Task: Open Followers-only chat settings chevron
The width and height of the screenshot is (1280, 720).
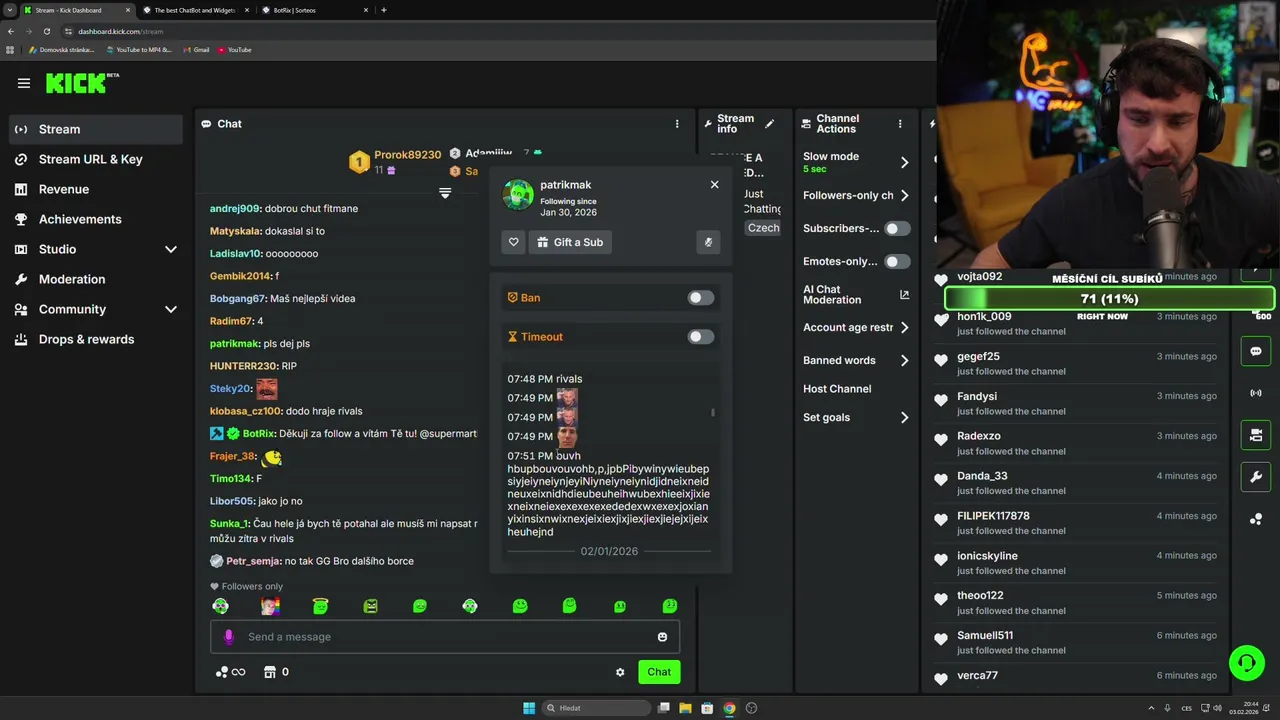Action: coord(904,195)
